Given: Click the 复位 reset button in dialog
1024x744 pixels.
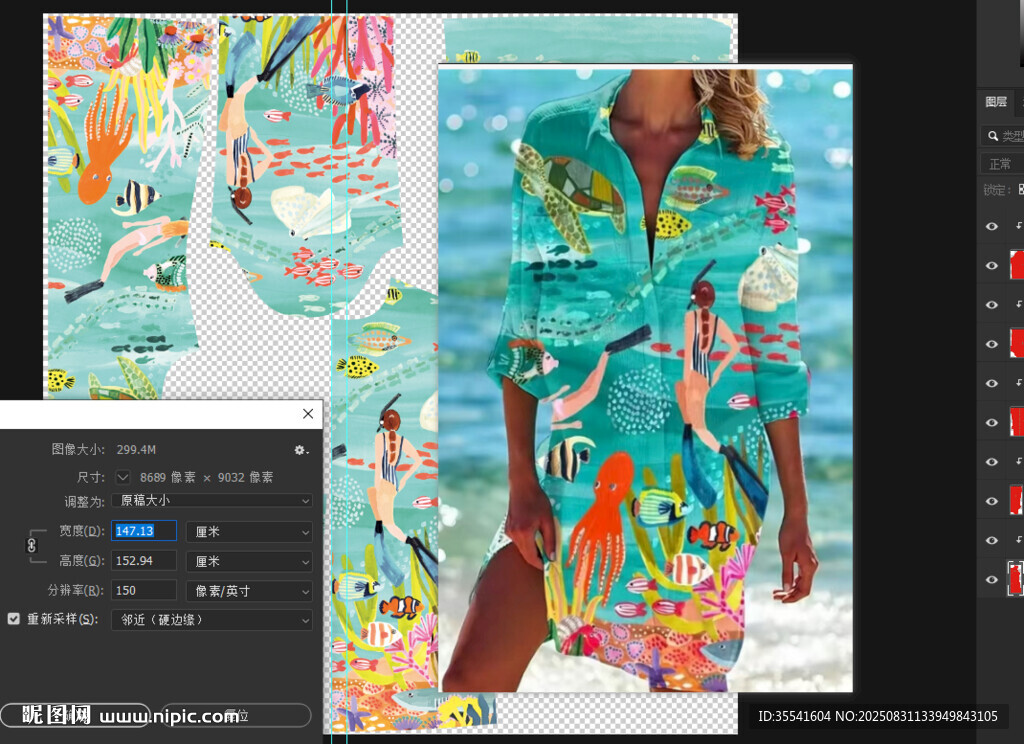Looking at the screenshot, I should click(x=236, y=715).
